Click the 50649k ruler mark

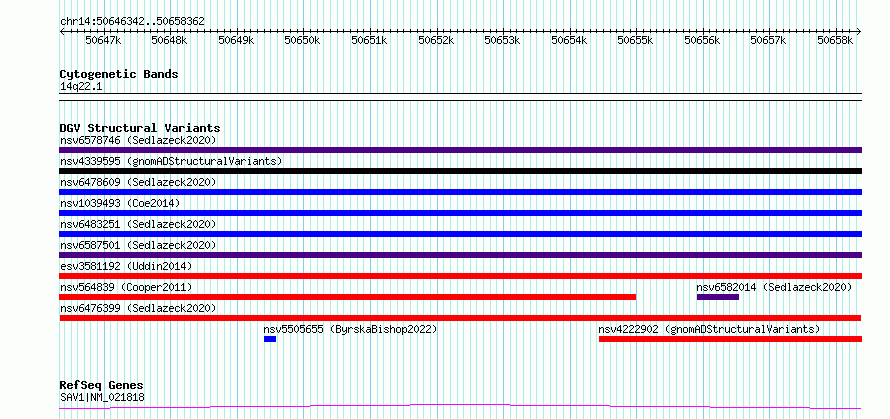pos(236,40)
